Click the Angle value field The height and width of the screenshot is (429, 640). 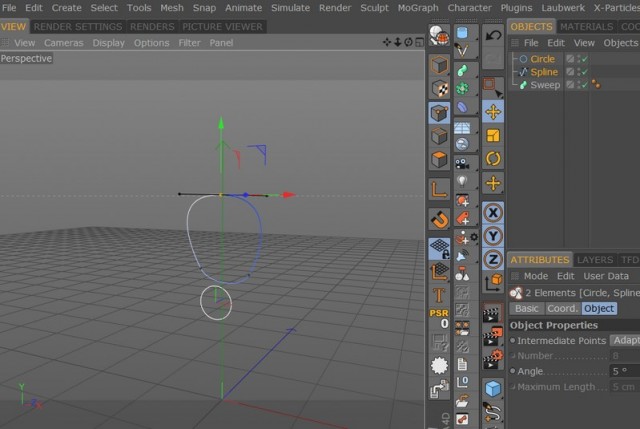coord(625,371)
